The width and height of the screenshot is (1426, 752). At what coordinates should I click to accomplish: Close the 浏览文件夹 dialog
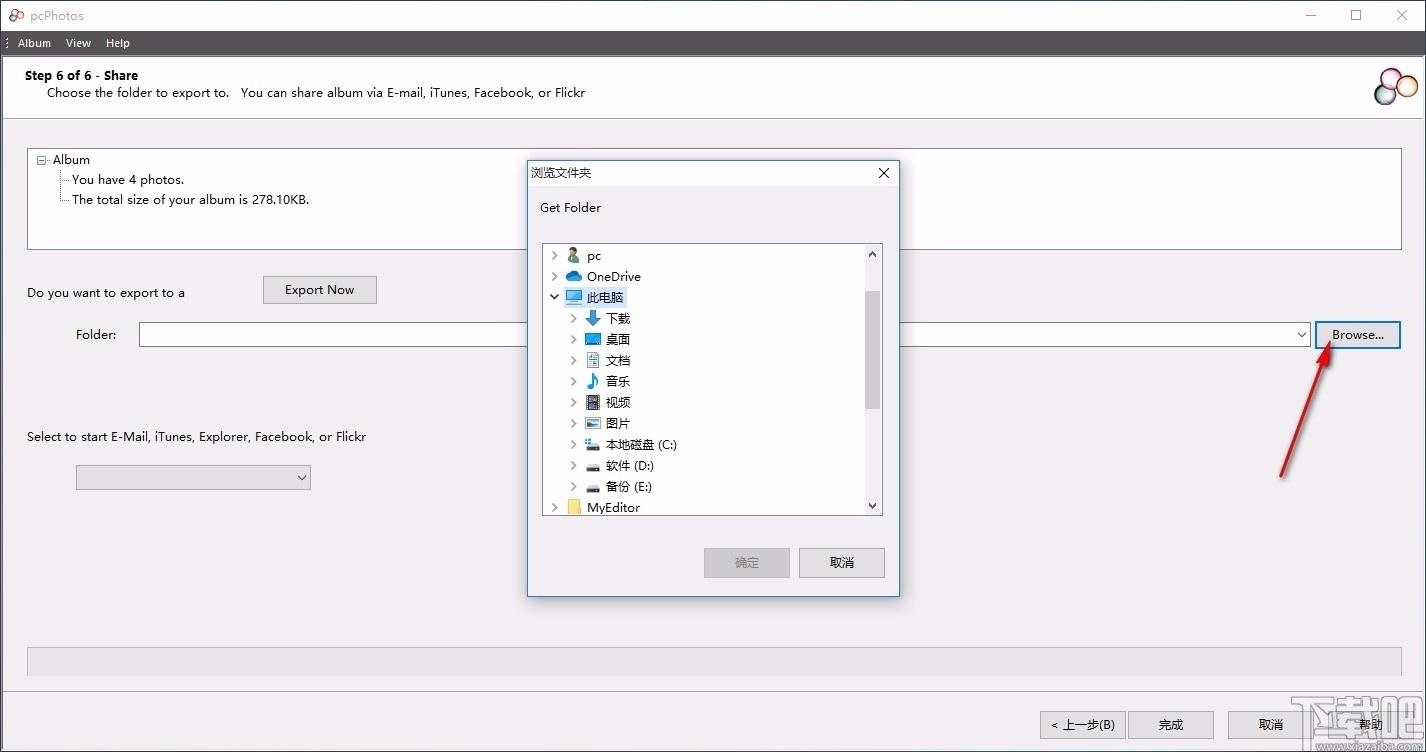[883, 173]
